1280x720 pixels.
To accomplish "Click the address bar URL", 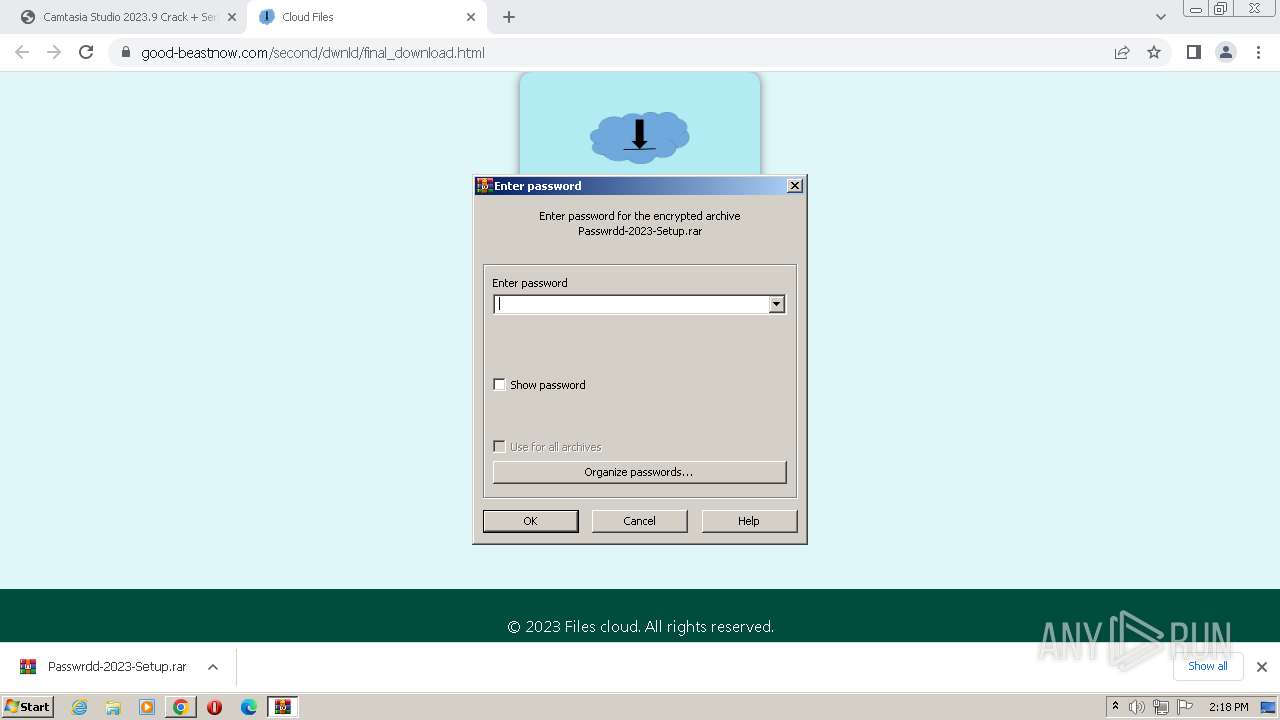I will point(313,52).
